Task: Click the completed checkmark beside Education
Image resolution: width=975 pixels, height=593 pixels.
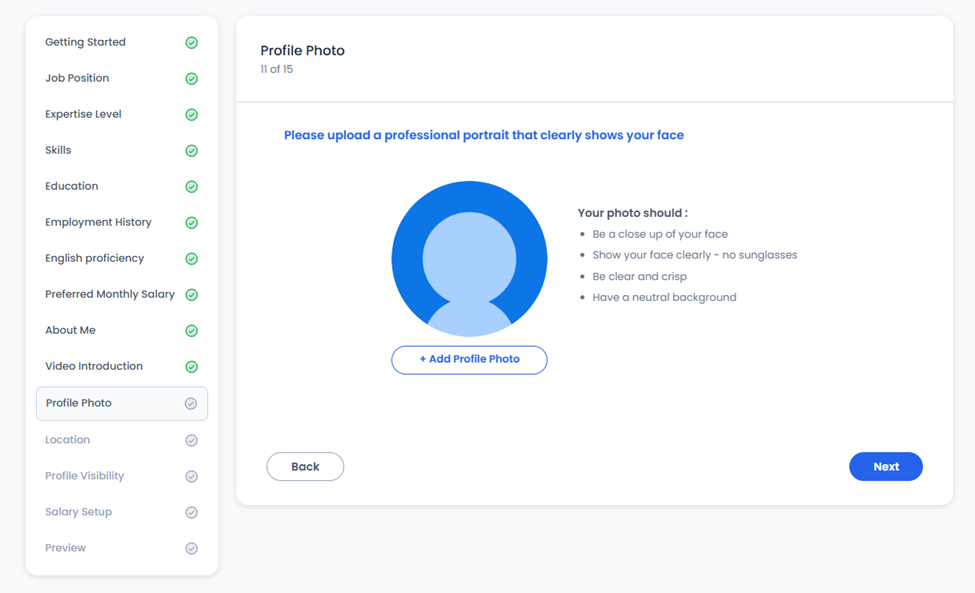Action: [x=192, y=187]
